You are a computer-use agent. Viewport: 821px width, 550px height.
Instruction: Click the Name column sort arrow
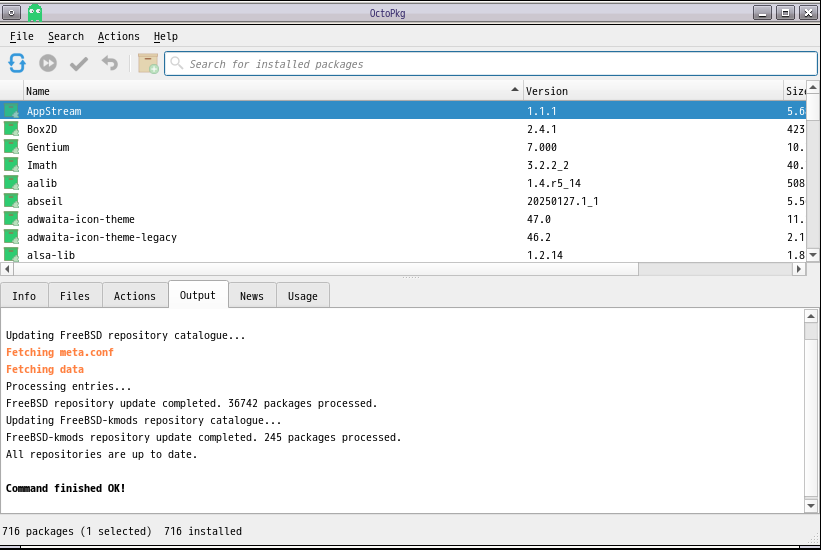515,90
